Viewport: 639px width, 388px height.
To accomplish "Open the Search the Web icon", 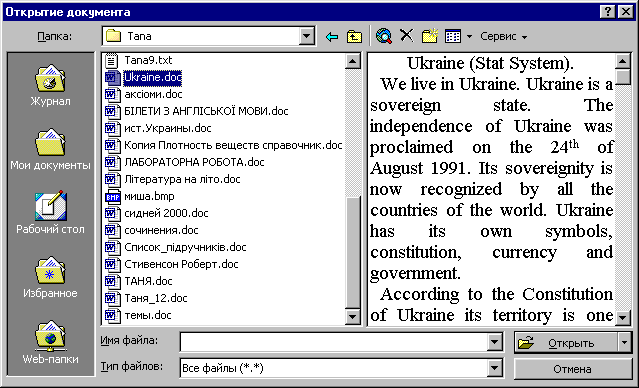I will pos(384,36).
